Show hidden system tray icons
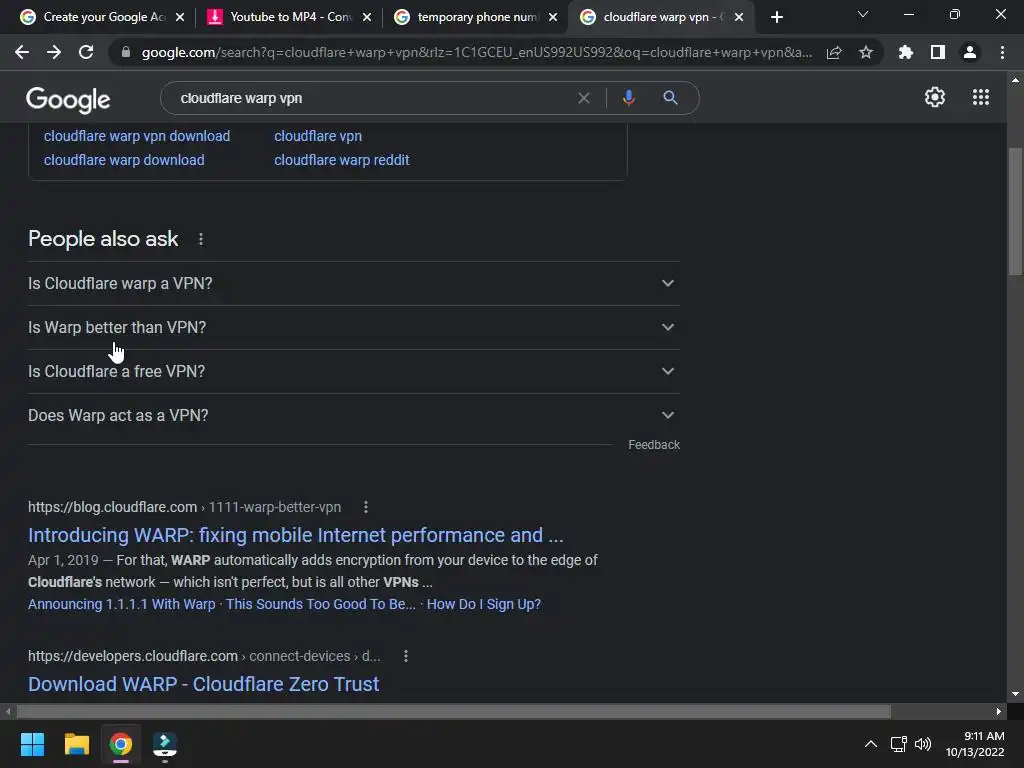The width and height of the screenshot is (1024, 768). pos(871,744)
